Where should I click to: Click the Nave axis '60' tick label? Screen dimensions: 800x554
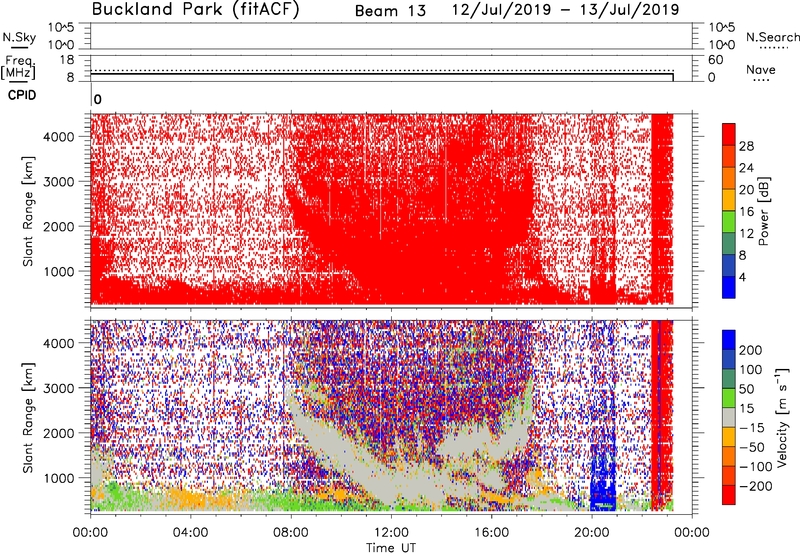(x=715, y=60)
